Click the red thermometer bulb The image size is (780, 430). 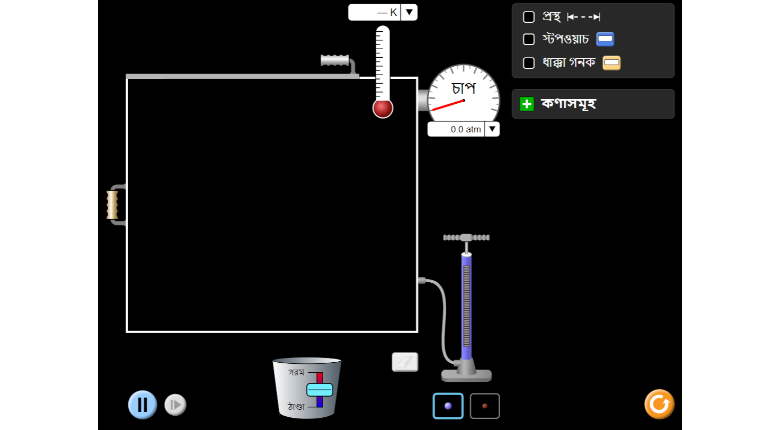pos(383,108)
